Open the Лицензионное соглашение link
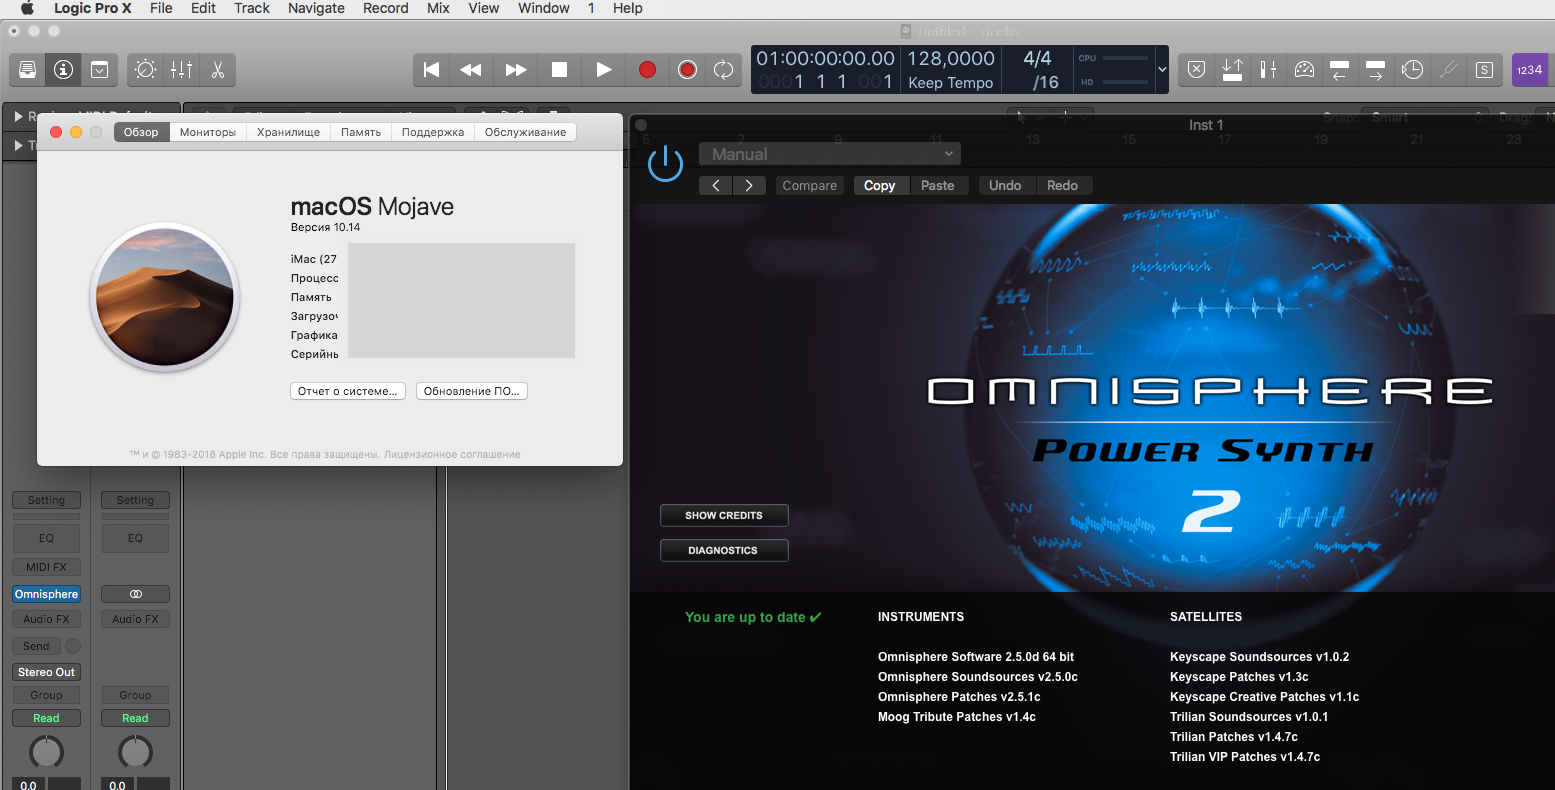Screen dimensions: 1555x790 coord(452,454)
